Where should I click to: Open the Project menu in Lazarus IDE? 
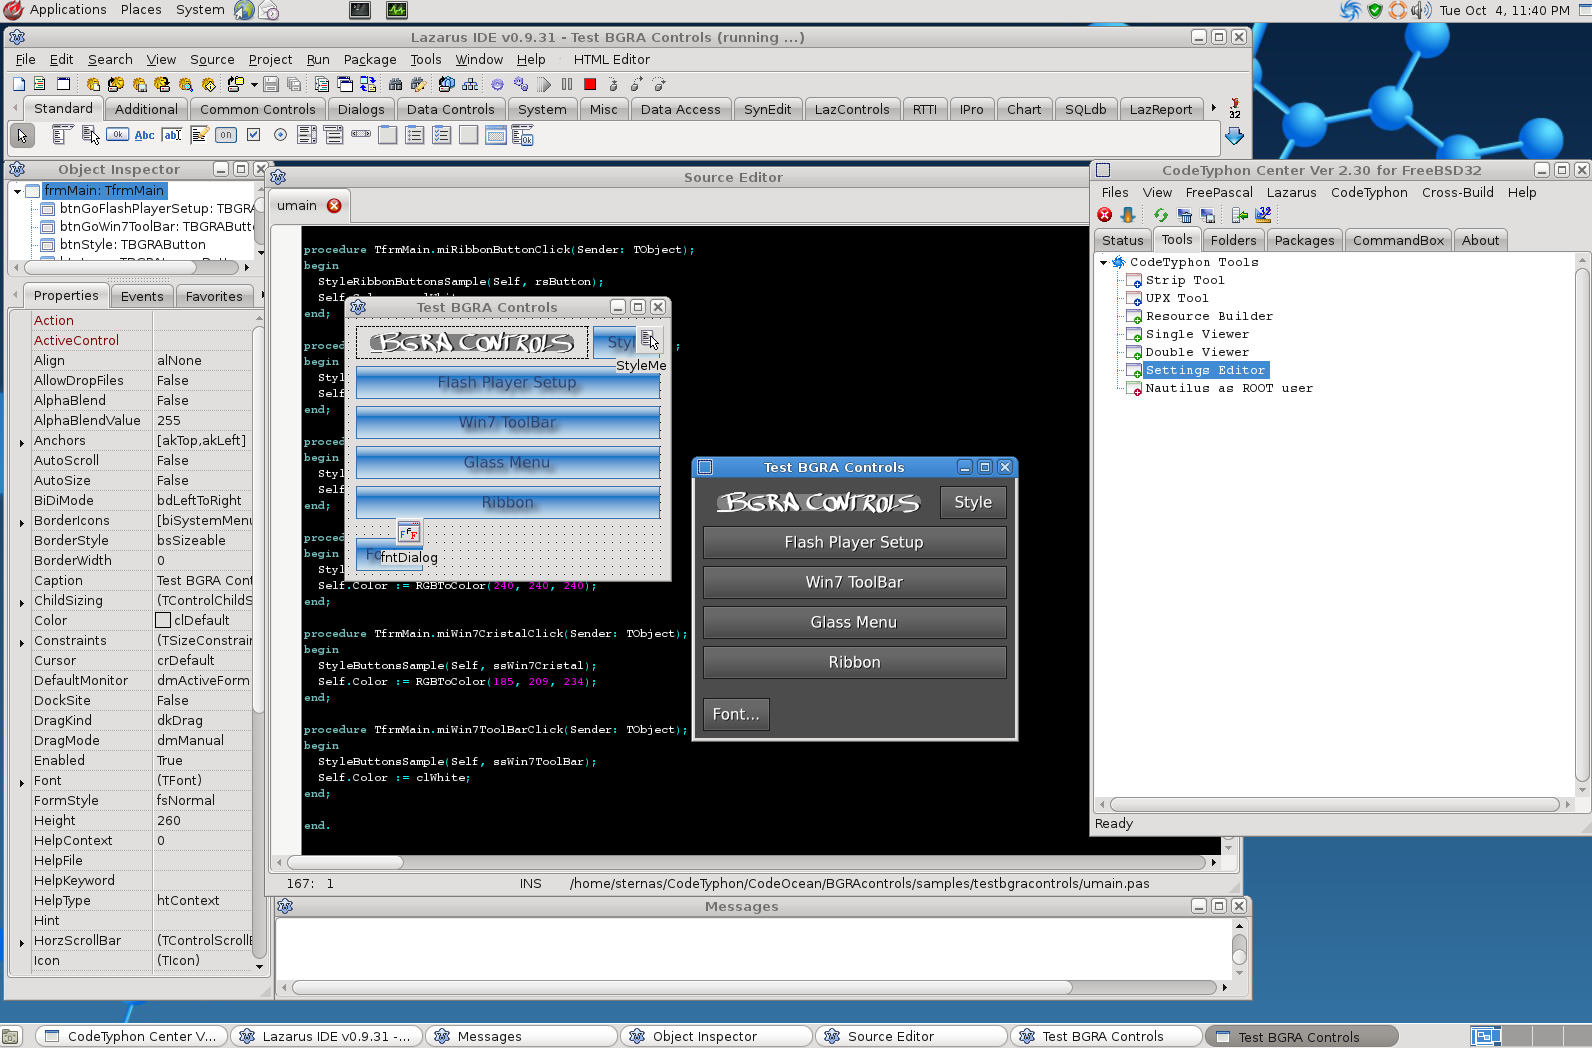tap(270, 60)
